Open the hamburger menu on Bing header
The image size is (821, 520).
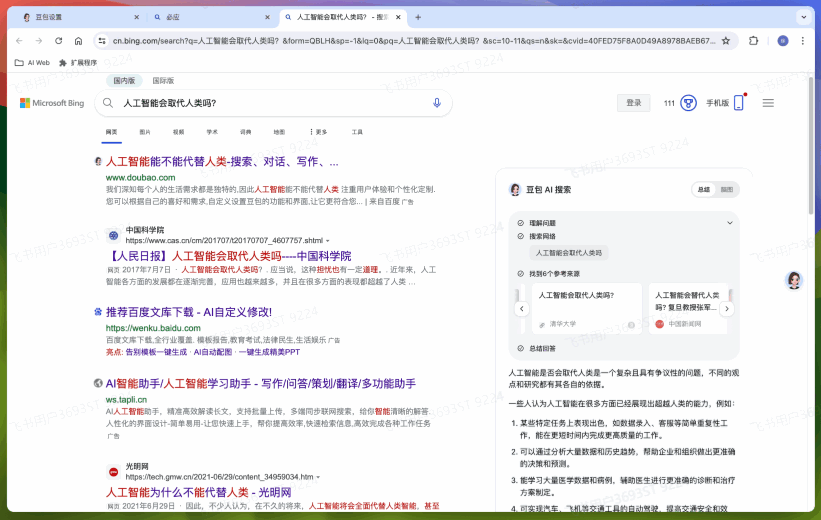coord(768,103)
